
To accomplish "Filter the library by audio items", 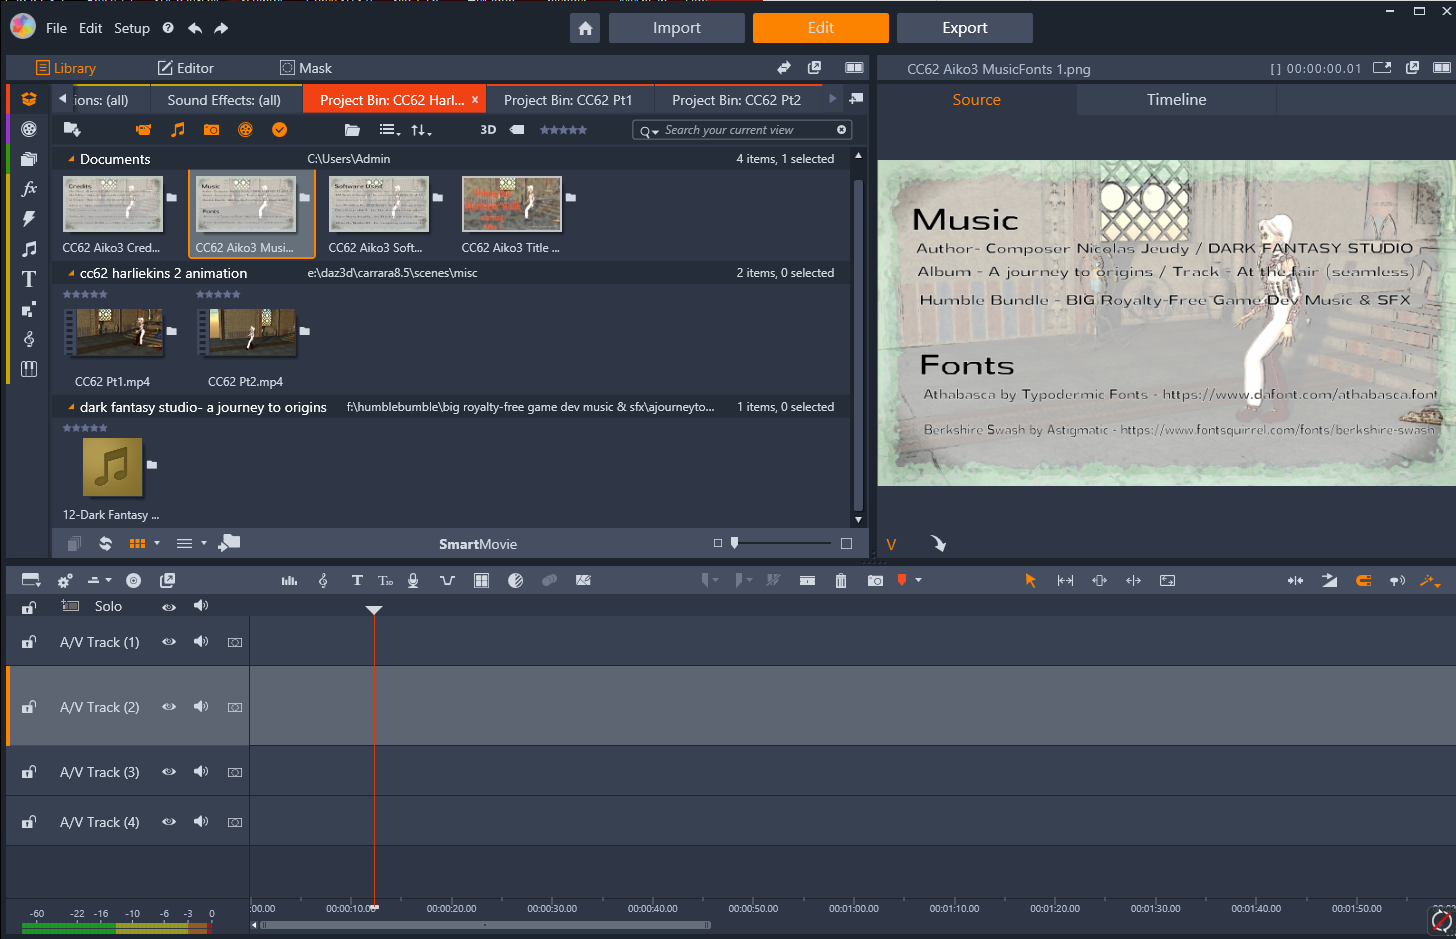I will point(178,130).
